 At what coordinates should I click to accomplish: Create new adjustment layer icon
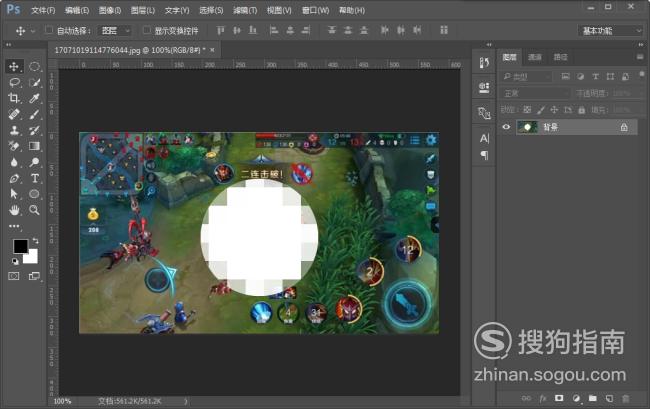pos(576,398)
